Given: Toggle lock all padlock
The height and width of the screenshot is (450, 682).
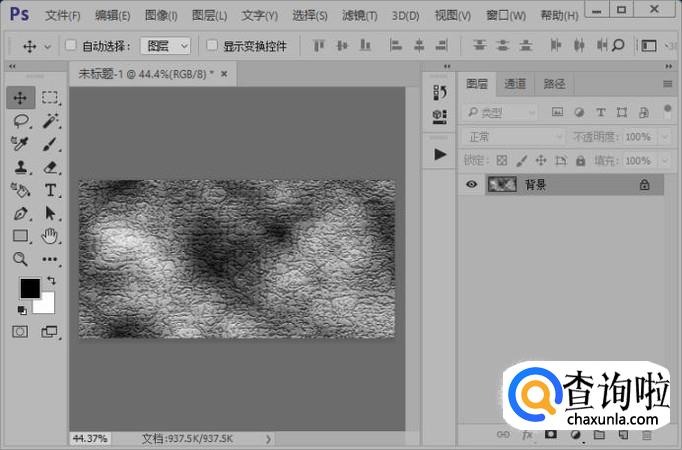Looking at the screenshot, I should click(580, 161).
